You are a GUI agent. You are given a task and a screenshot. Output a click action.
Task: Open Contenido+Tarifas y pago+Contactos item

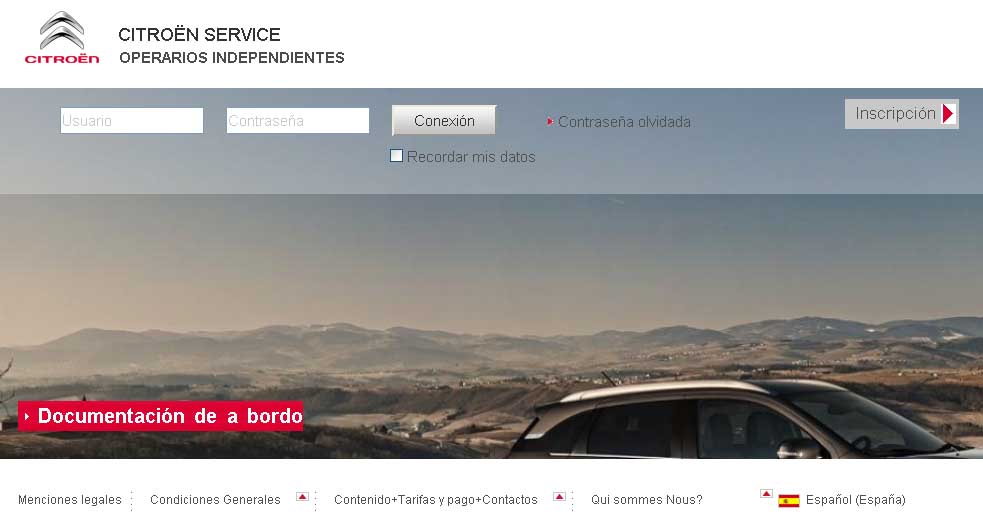[436, 500]
